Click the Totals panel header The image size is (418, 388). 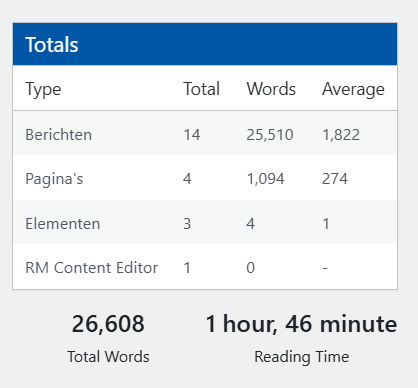click(x=205, y=44)
